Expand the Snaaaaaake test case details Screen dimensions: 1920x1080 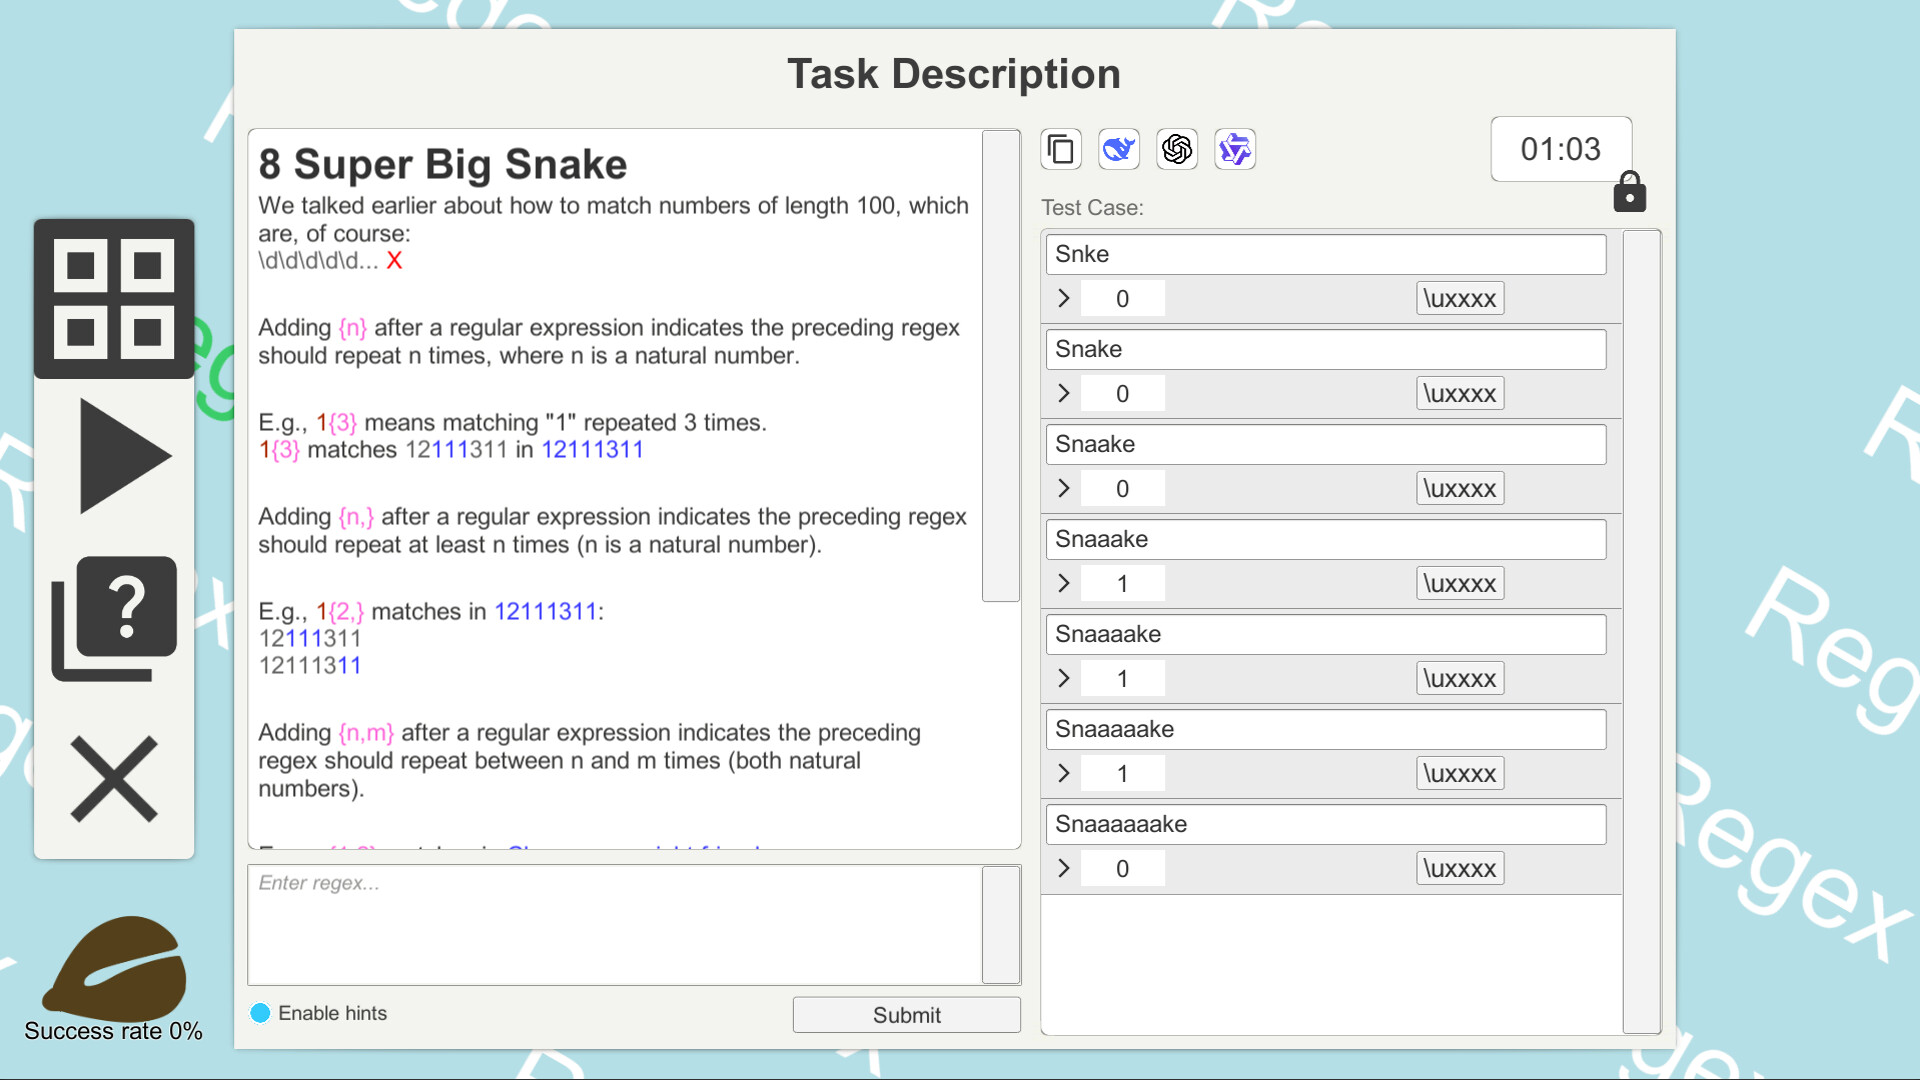(x=1063, y=868)
